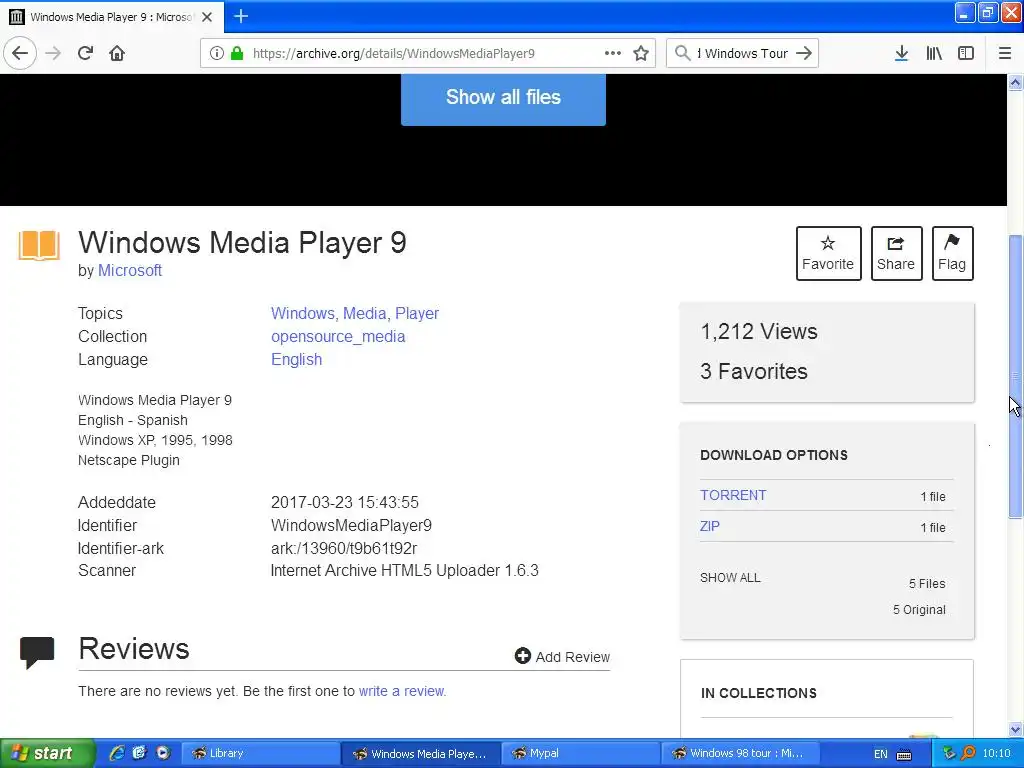Open the opensource_media collection link
Image resolution: width=1024 pixels, height=768 pixels.
[338, 336]
